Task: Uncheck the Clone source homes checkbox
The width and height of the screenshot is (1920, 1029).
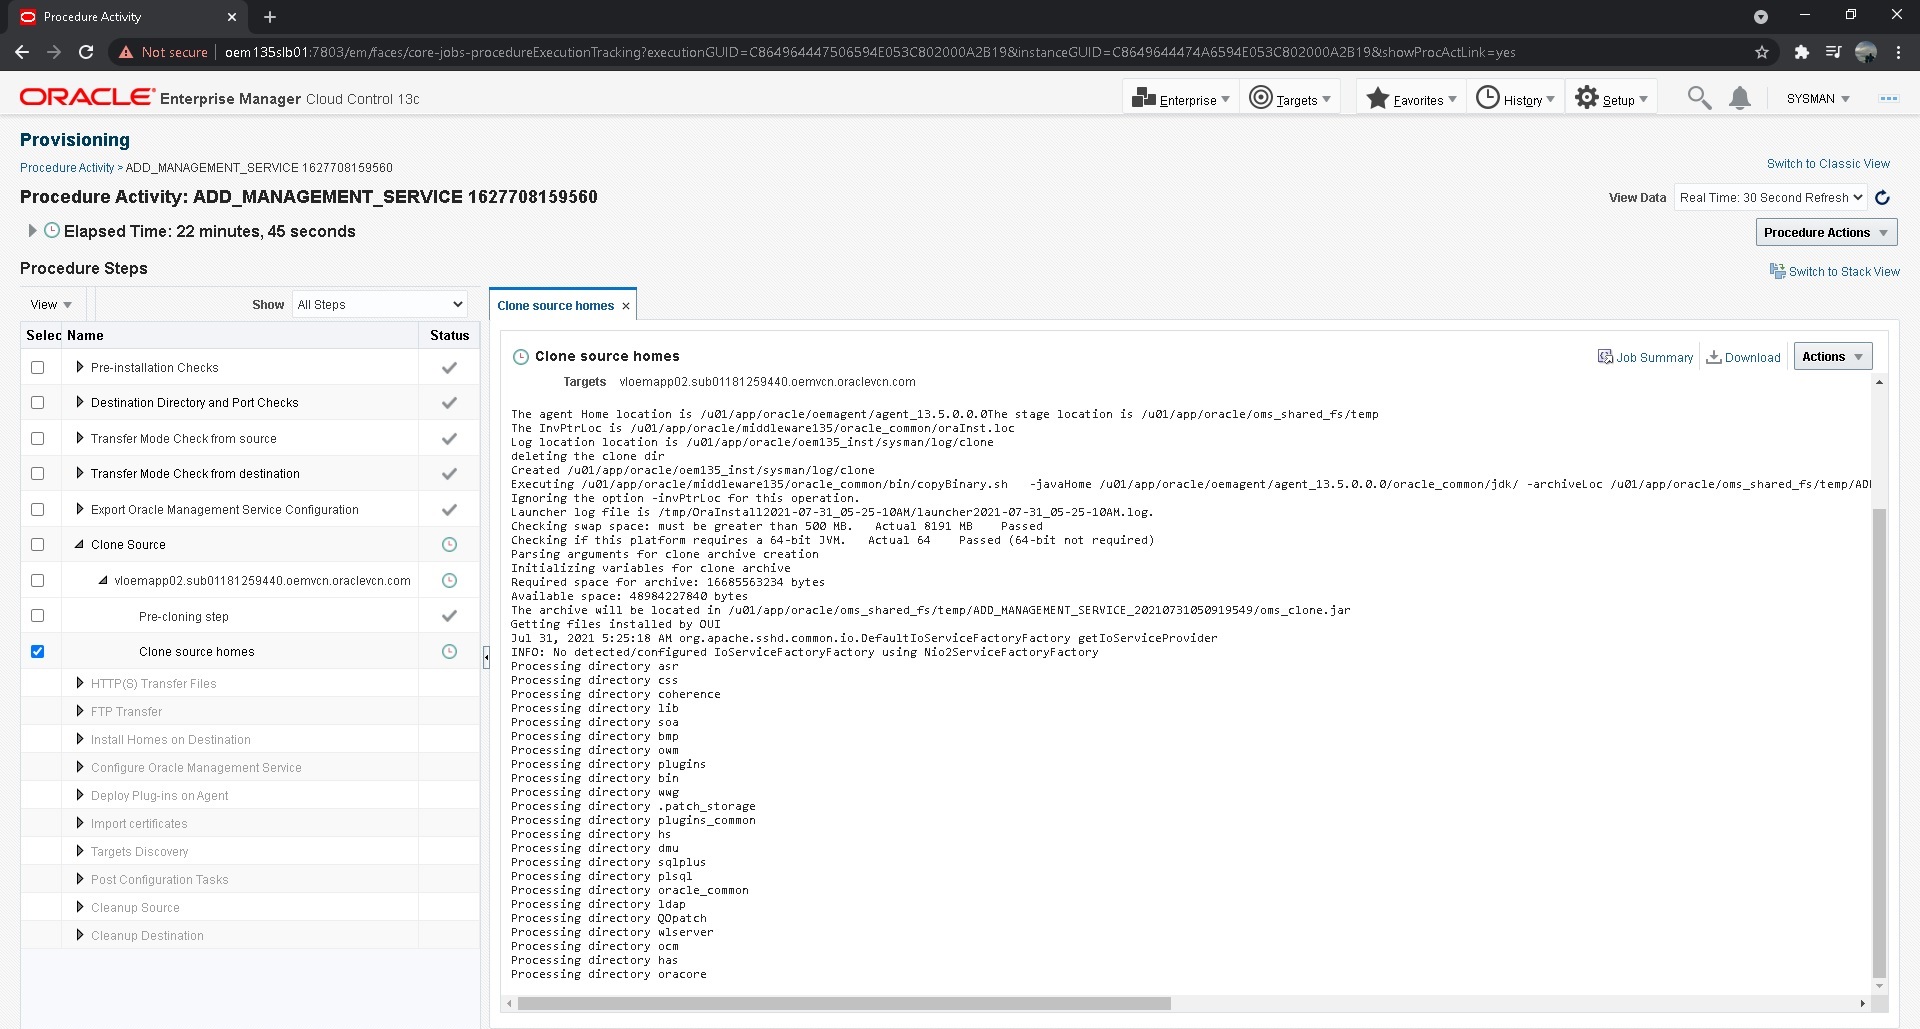Action: click(38, 651)
